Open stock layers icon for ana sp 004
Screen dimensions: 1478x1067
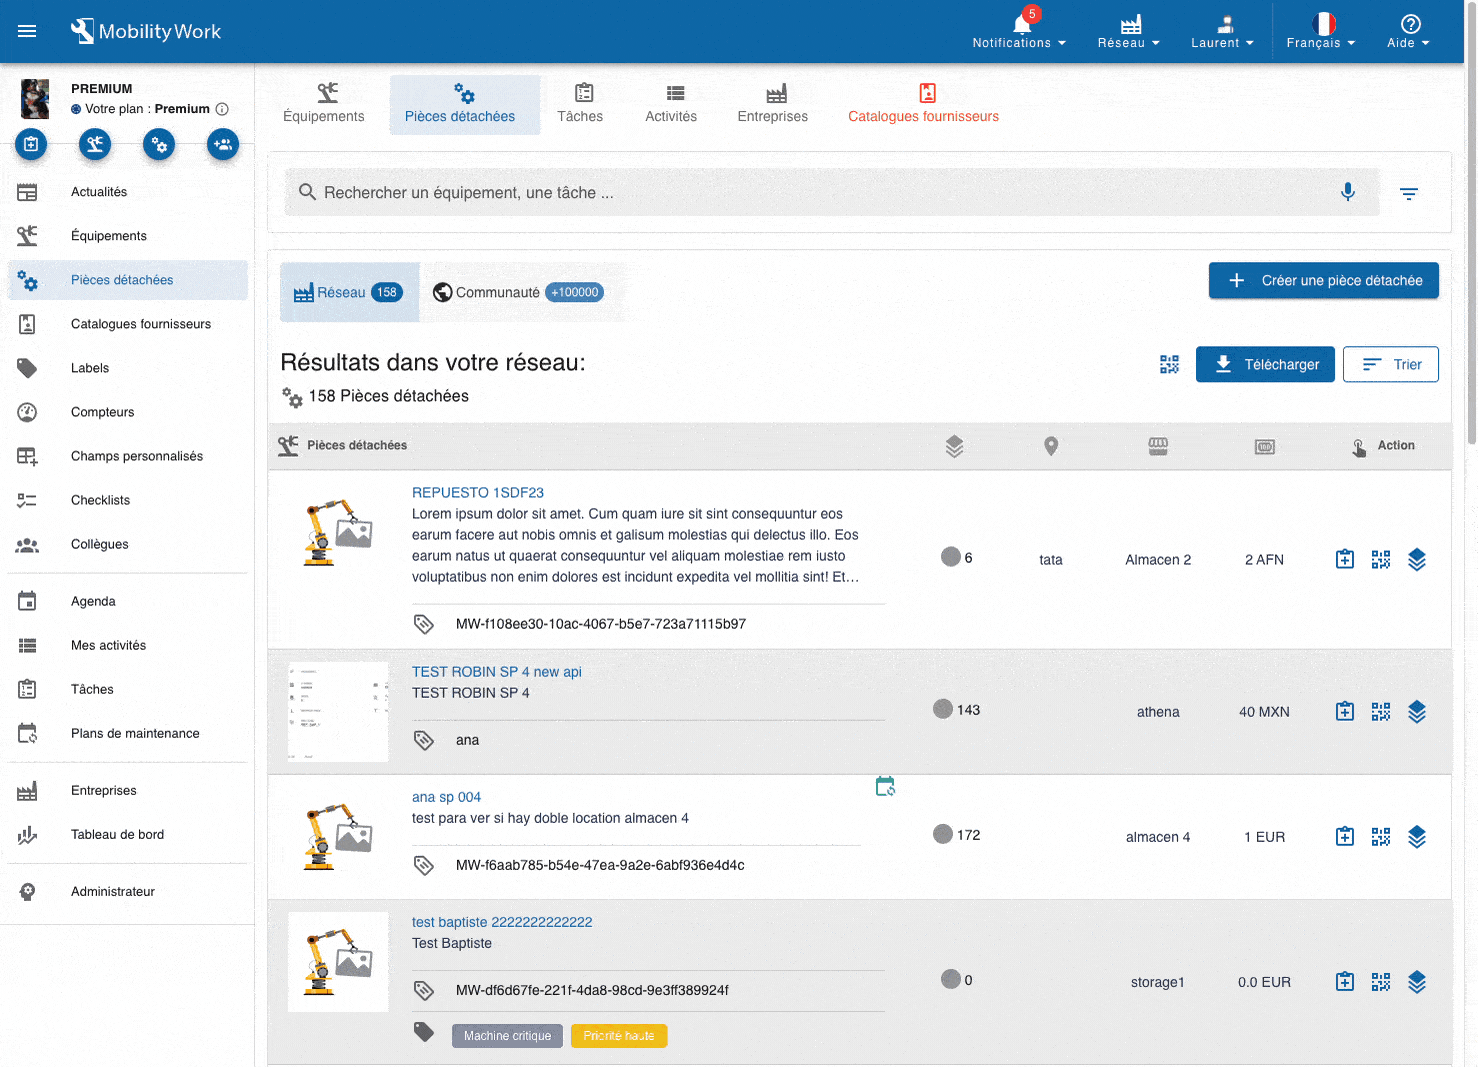click(1416, 837)
